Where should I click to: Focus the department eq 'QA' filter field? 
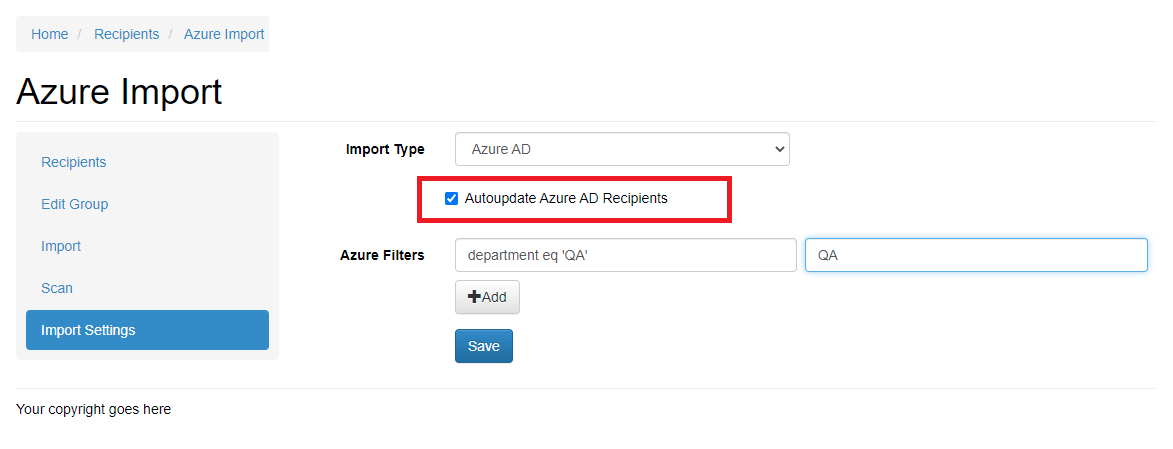coord(625,255)
